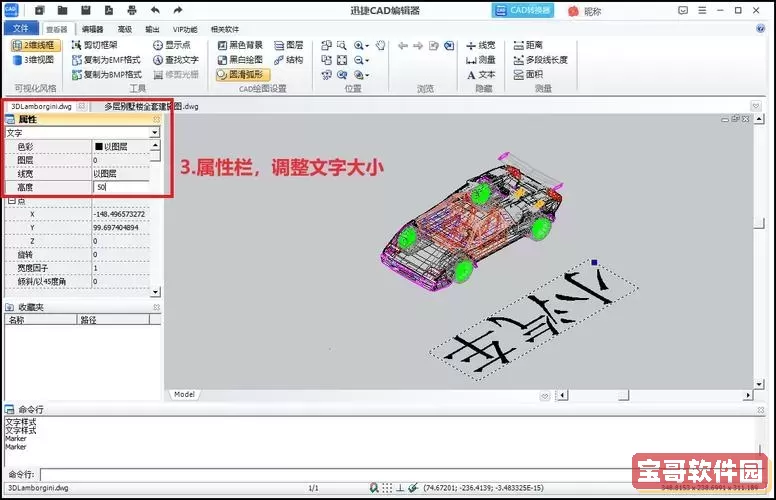Close the 3DLamborgini.dwg document tab
776x500 pixels.
82,106
